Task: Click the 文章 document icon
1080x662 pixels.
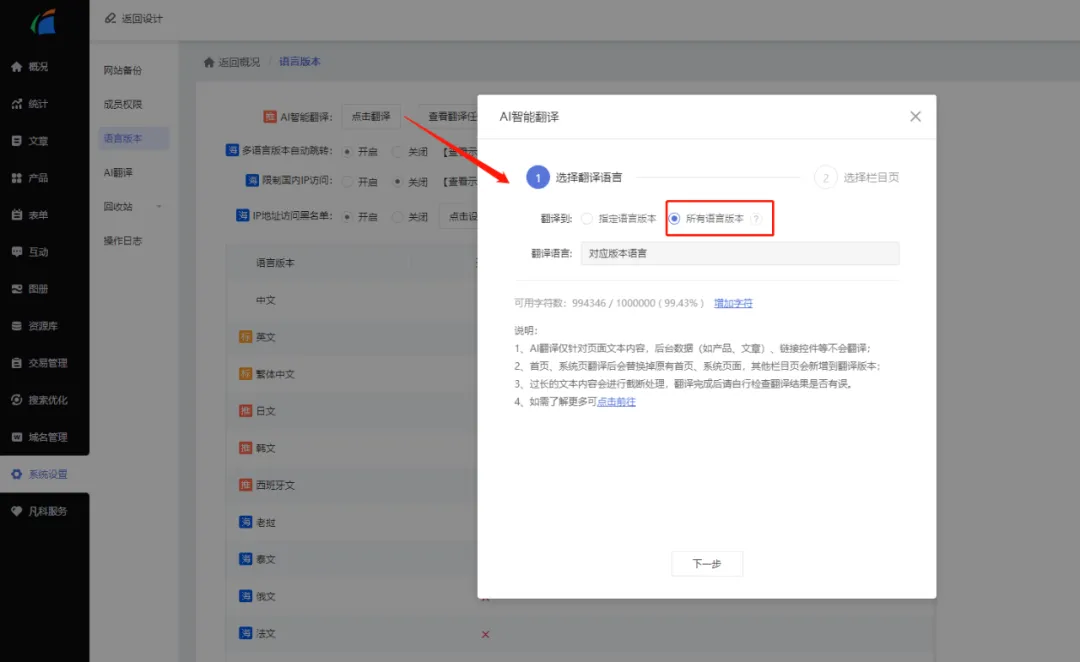Action: pyautogui.click(x=17, y=141)
